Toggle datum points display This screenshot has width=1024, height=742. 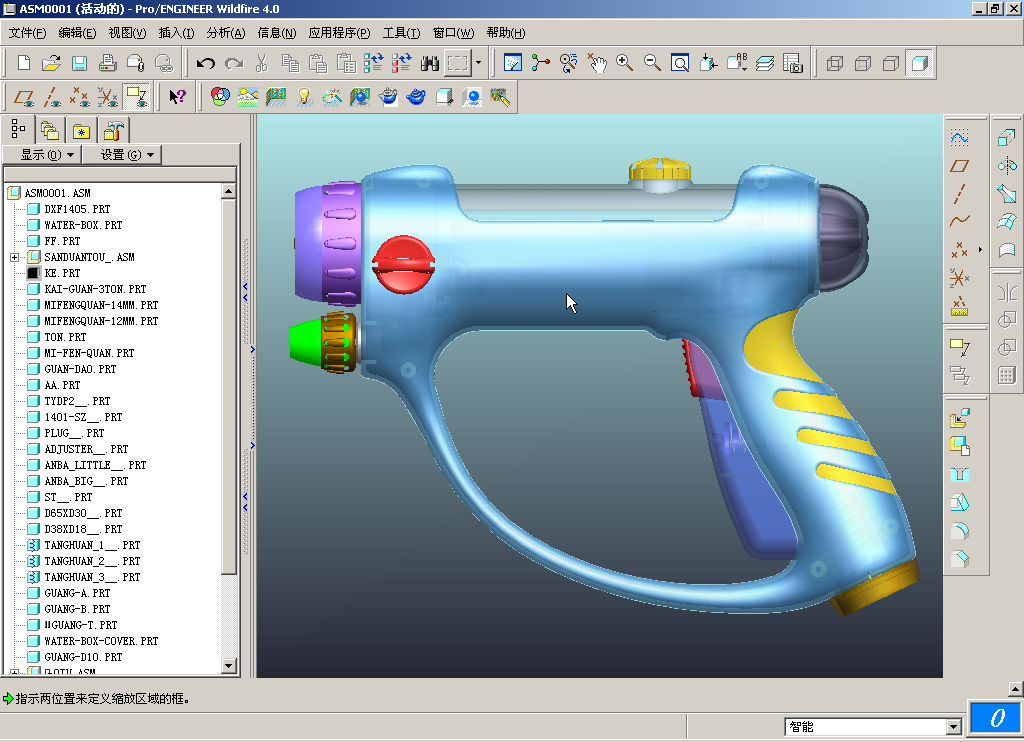80,97
